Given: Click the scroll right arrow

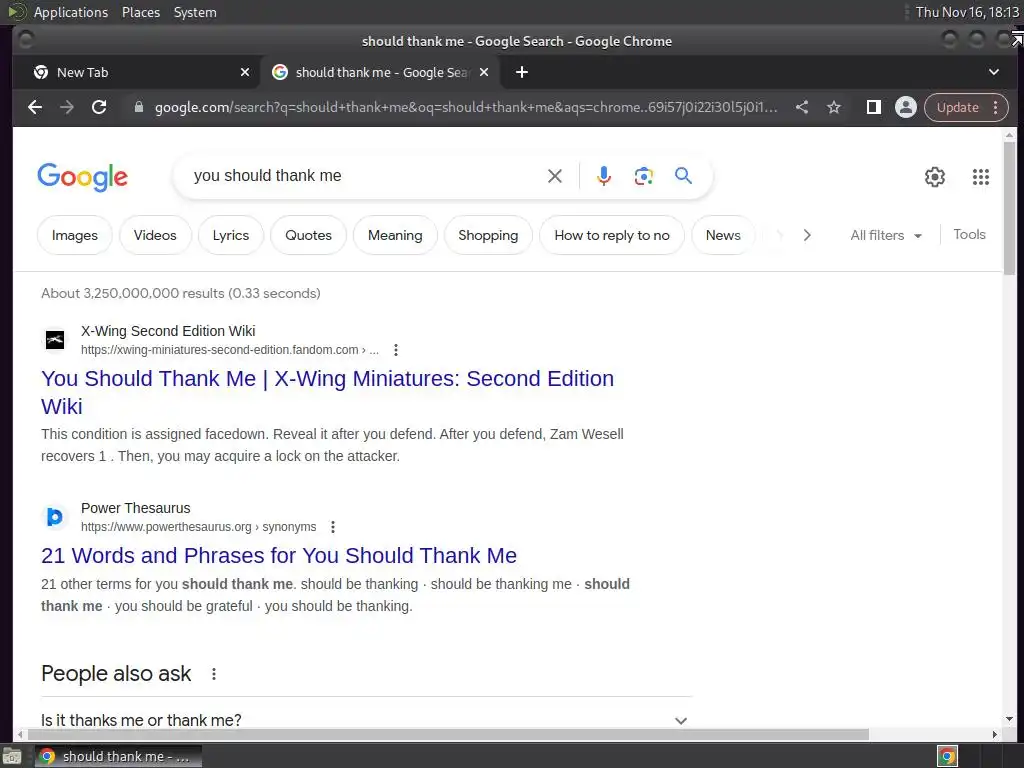Looking at the screenshot, I should (995, 734).
